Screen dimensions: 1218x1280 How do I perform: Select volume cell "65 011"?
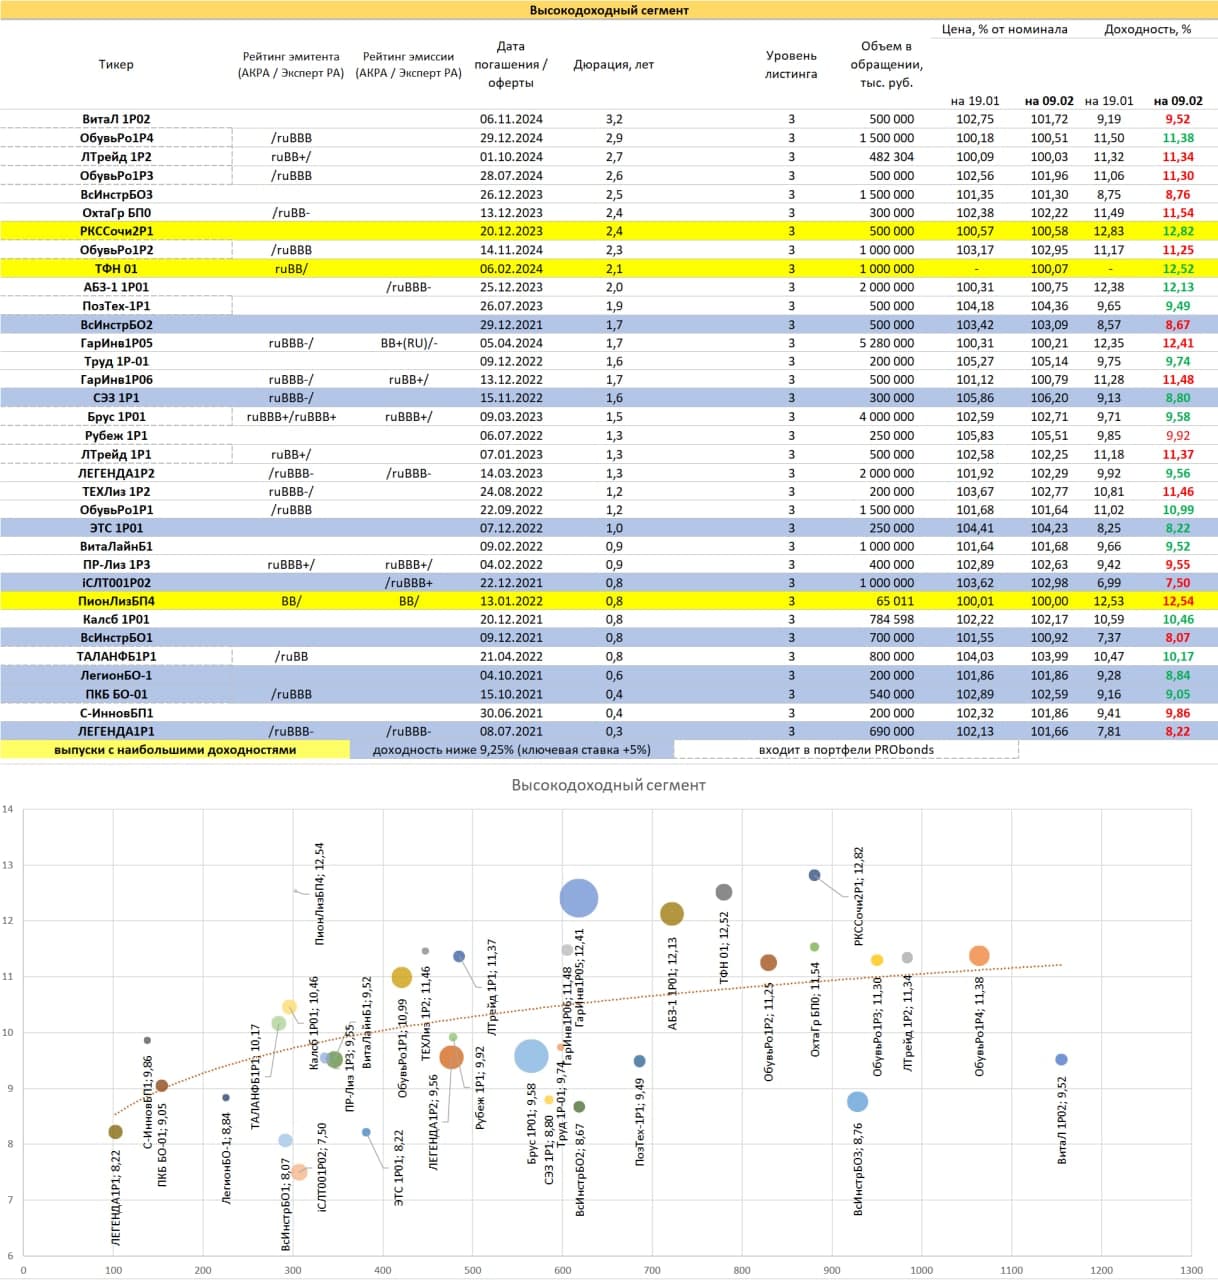(895, 601)
